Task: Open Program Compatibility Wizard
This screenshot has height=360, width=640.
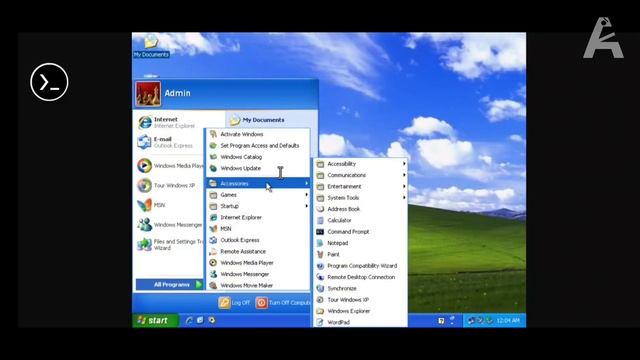Action: (x=361, y=266)
